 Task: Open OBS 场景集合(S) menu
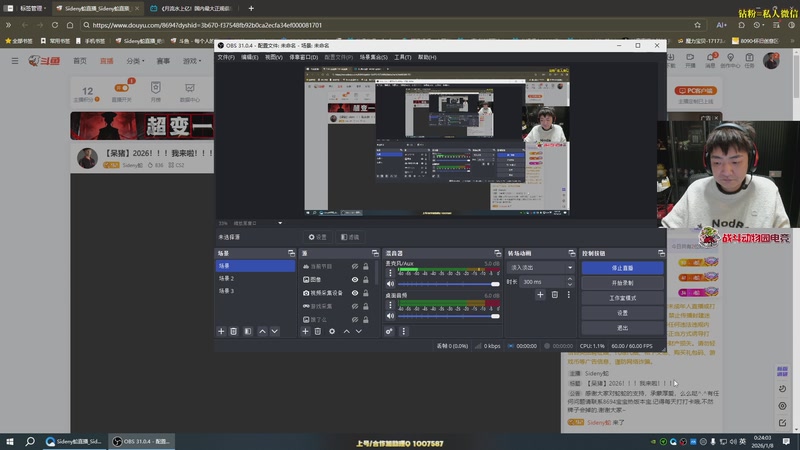(373, 57)
